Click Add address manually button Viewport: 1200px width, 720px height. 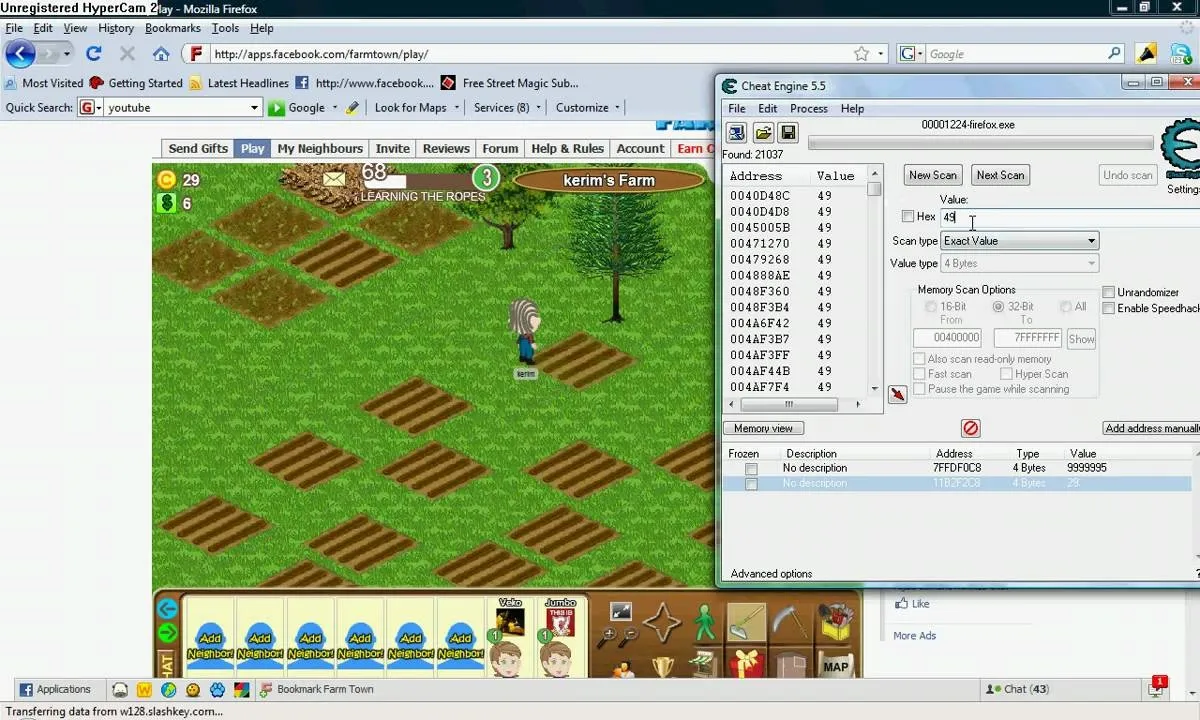pos(1152,428)
